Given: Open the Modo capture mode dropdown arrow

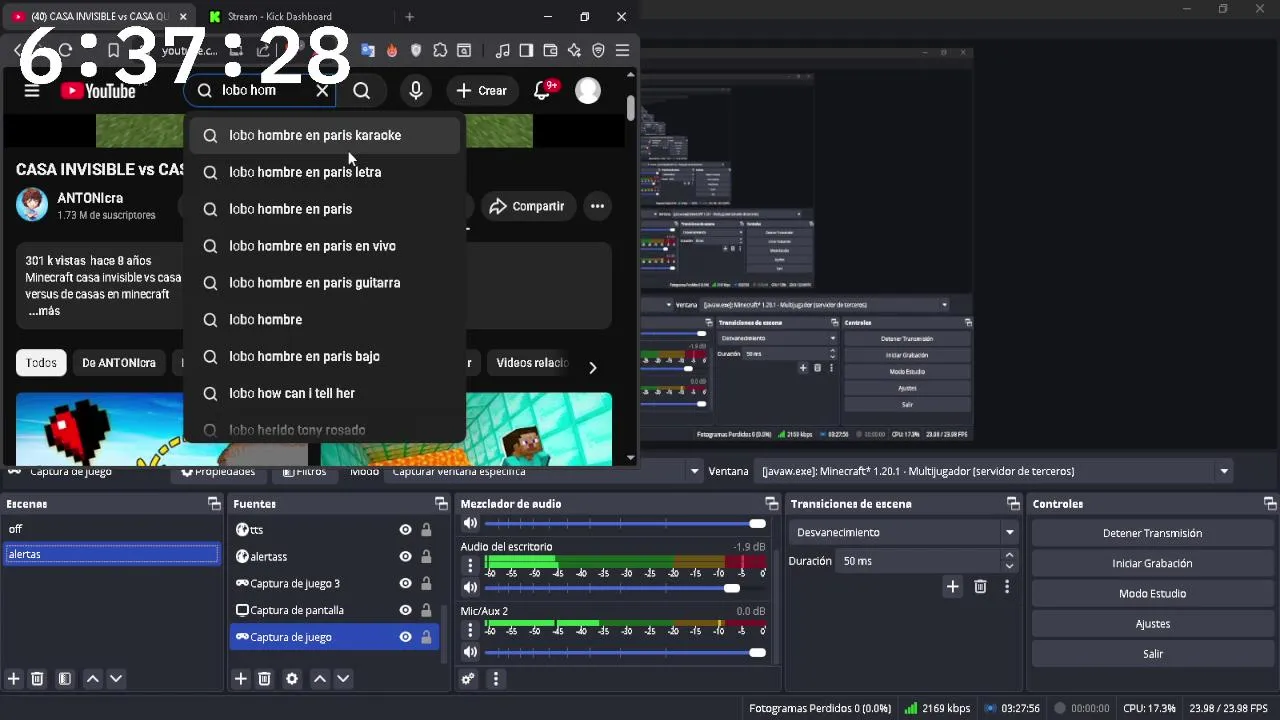Looking at the screenshot, I should [694, 471].
